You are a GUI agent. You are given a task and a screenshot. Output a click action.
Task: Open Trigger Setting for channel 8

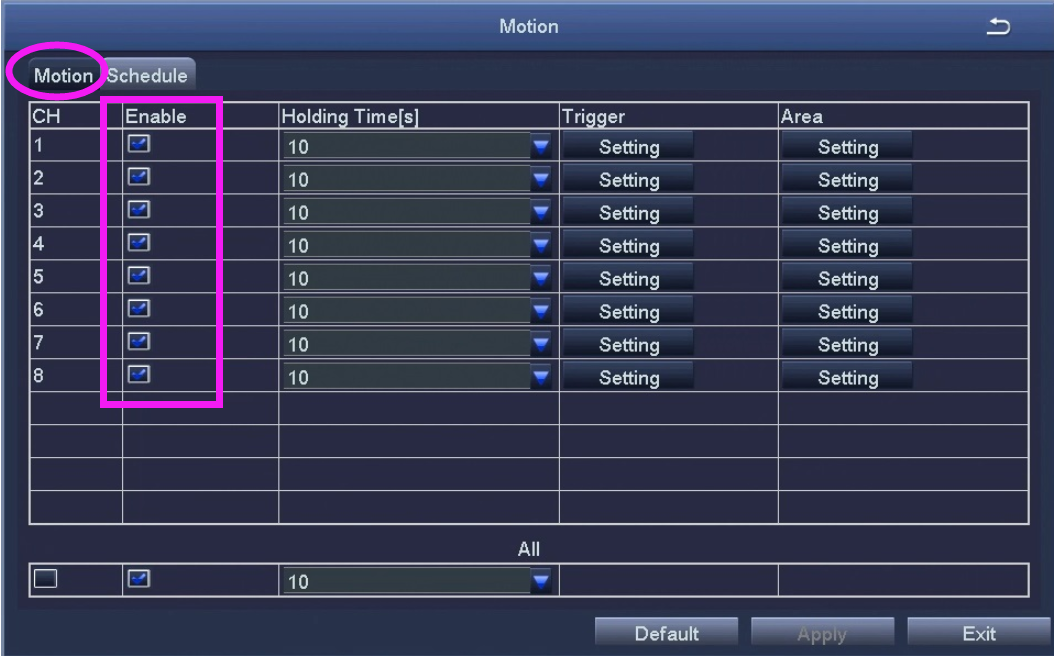coord(628,376)
